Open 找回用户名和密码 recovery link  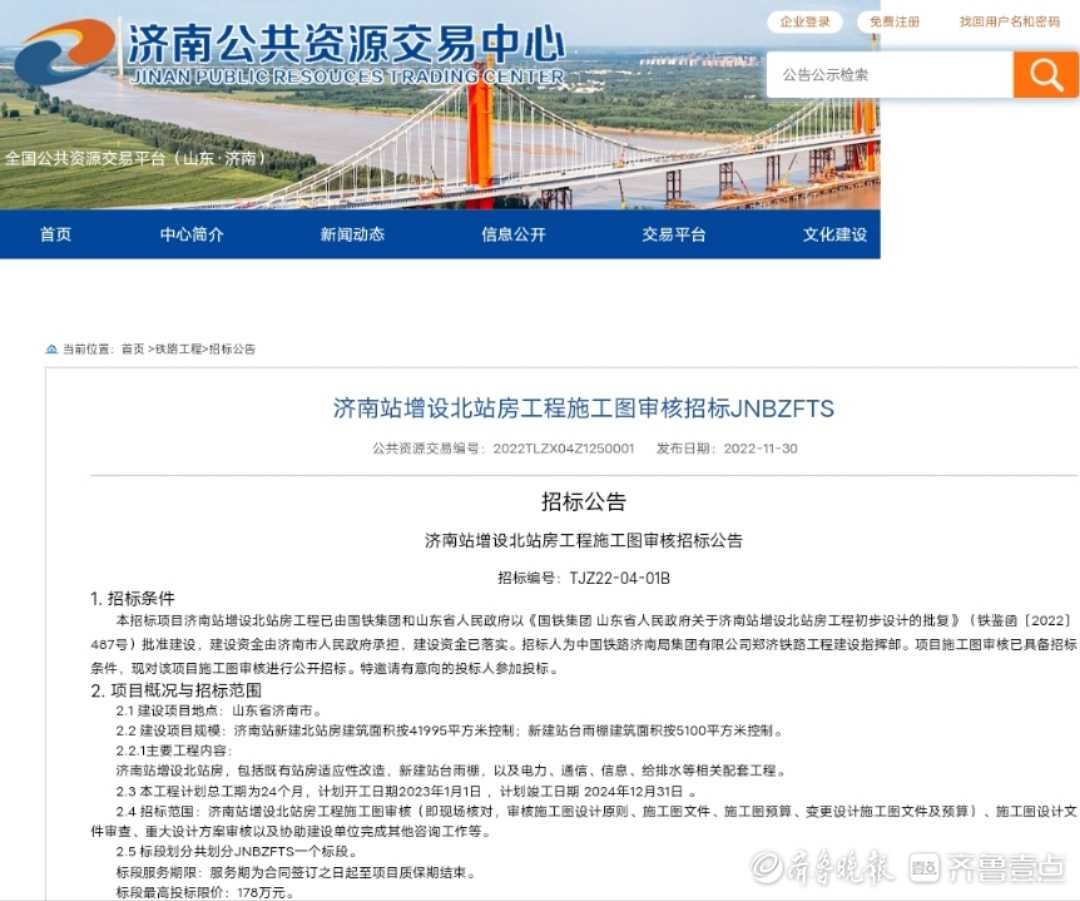tap(1009, 22)
